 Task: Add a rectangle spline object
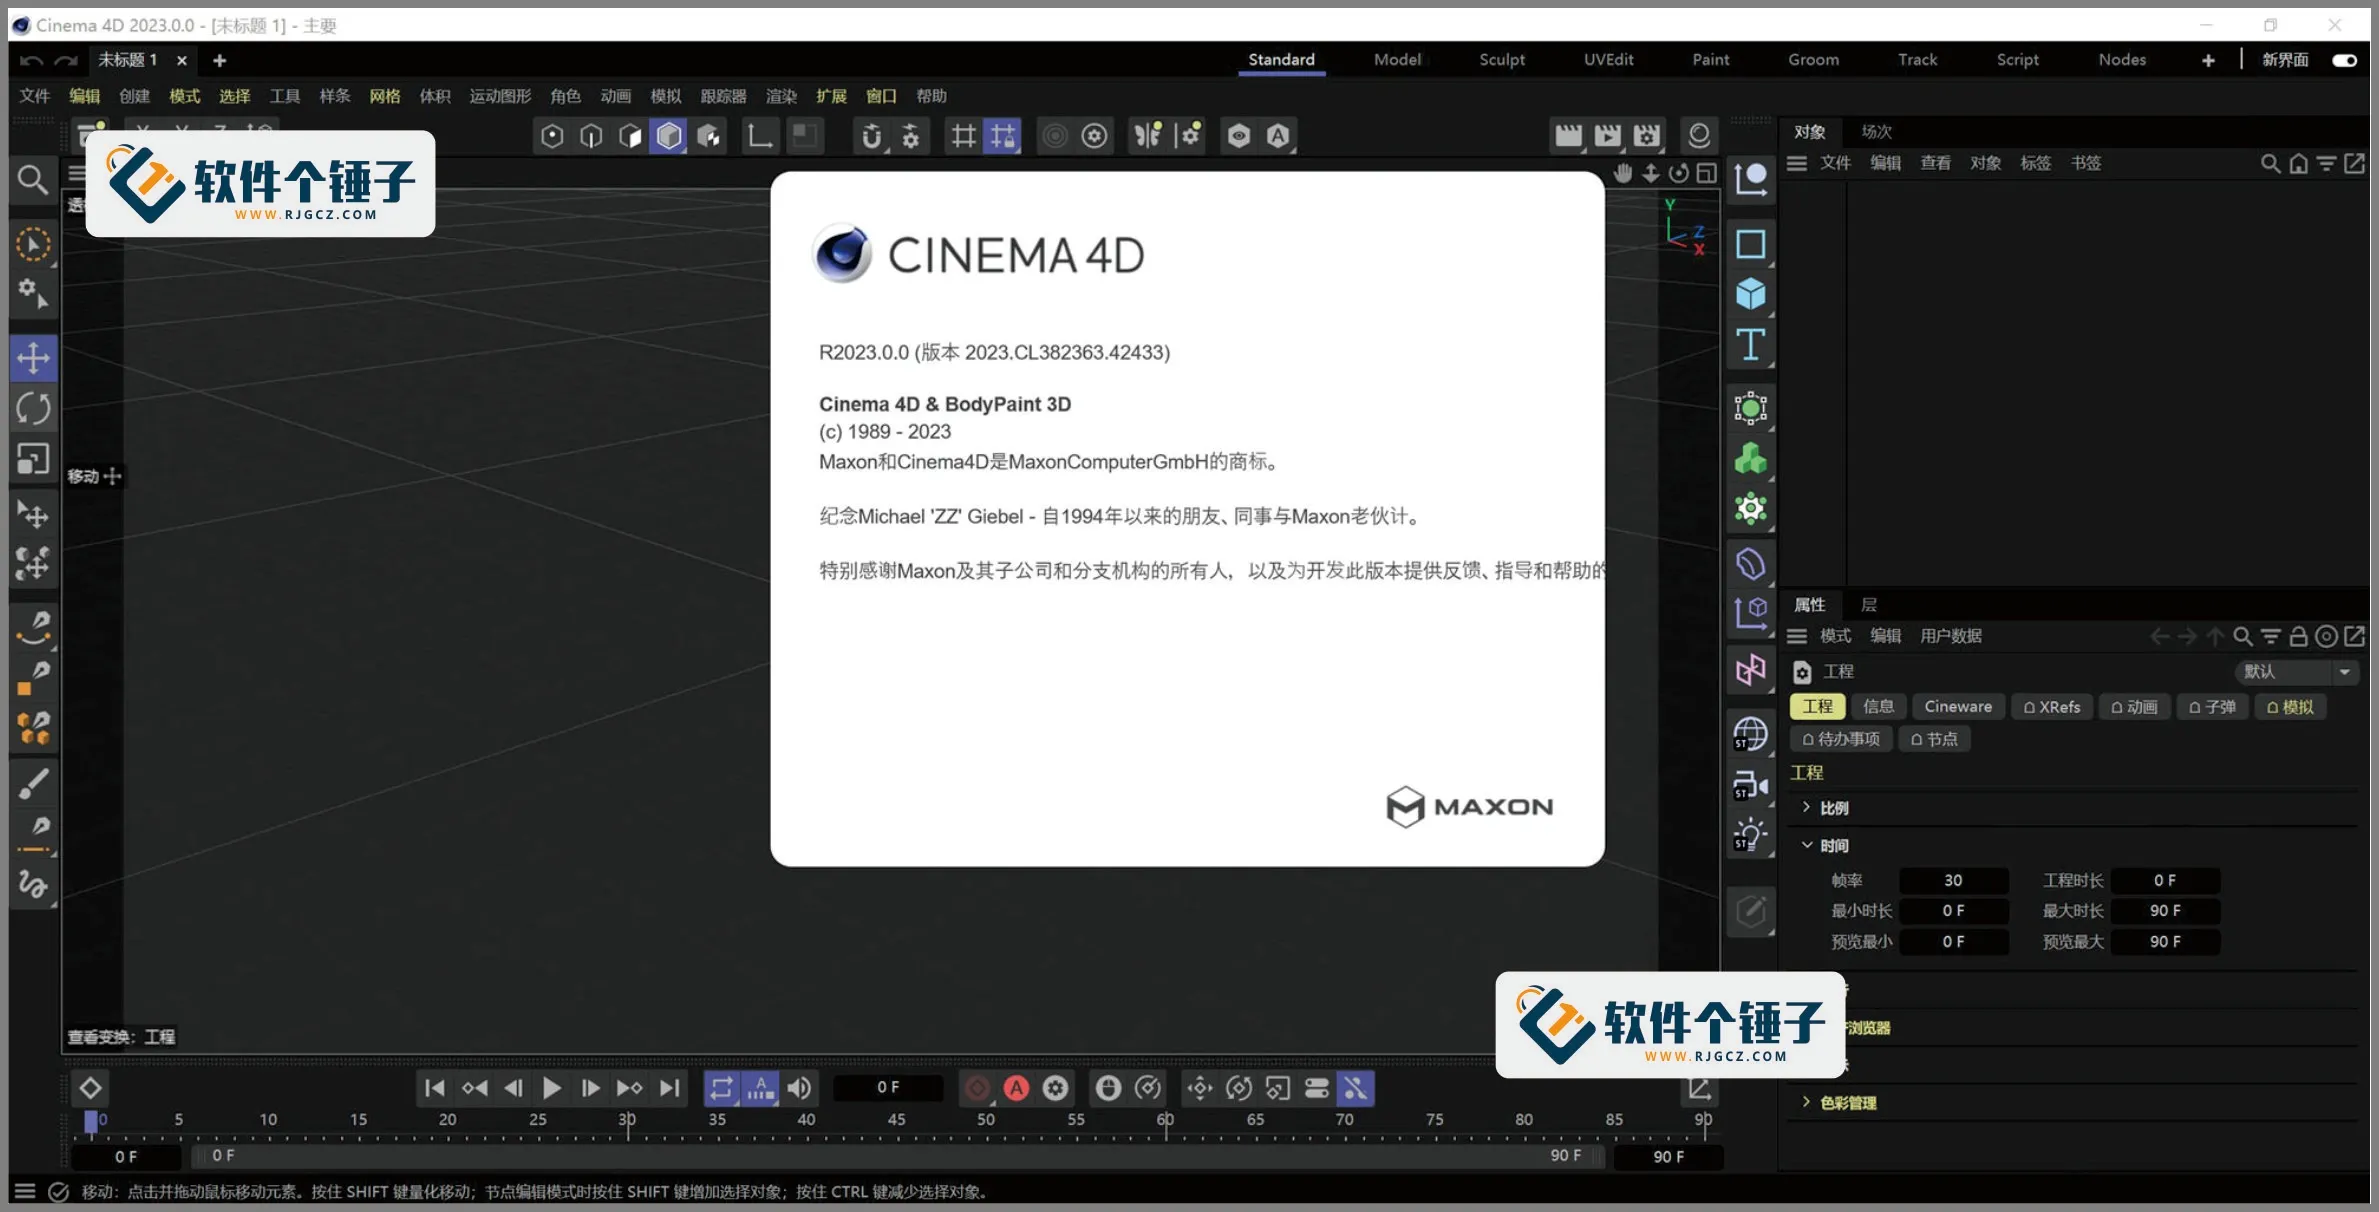[x=1750, y=244]
